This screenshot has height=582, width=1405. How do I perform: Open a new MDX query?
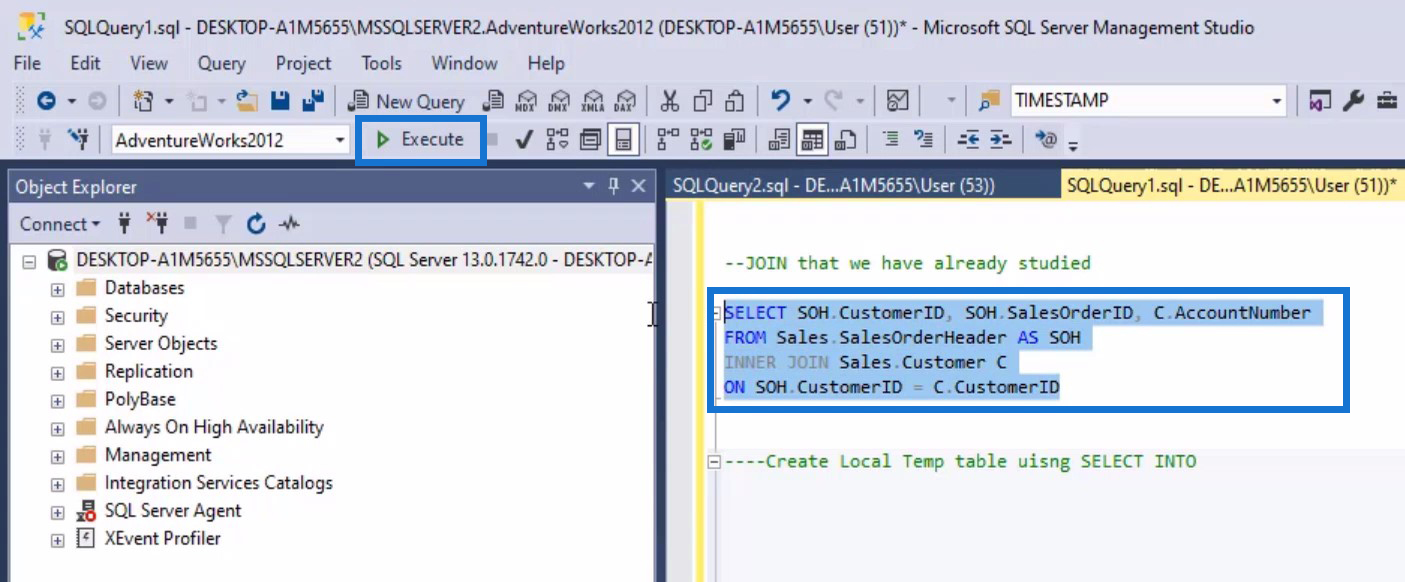(525, 101)
